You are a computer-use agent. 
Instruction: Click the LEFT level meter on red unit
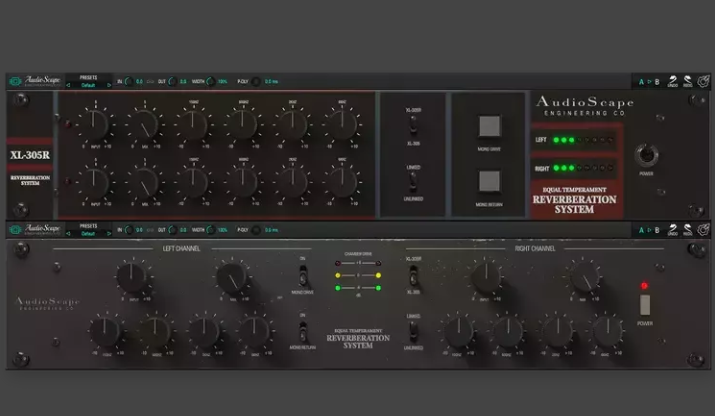click(583, 140)
